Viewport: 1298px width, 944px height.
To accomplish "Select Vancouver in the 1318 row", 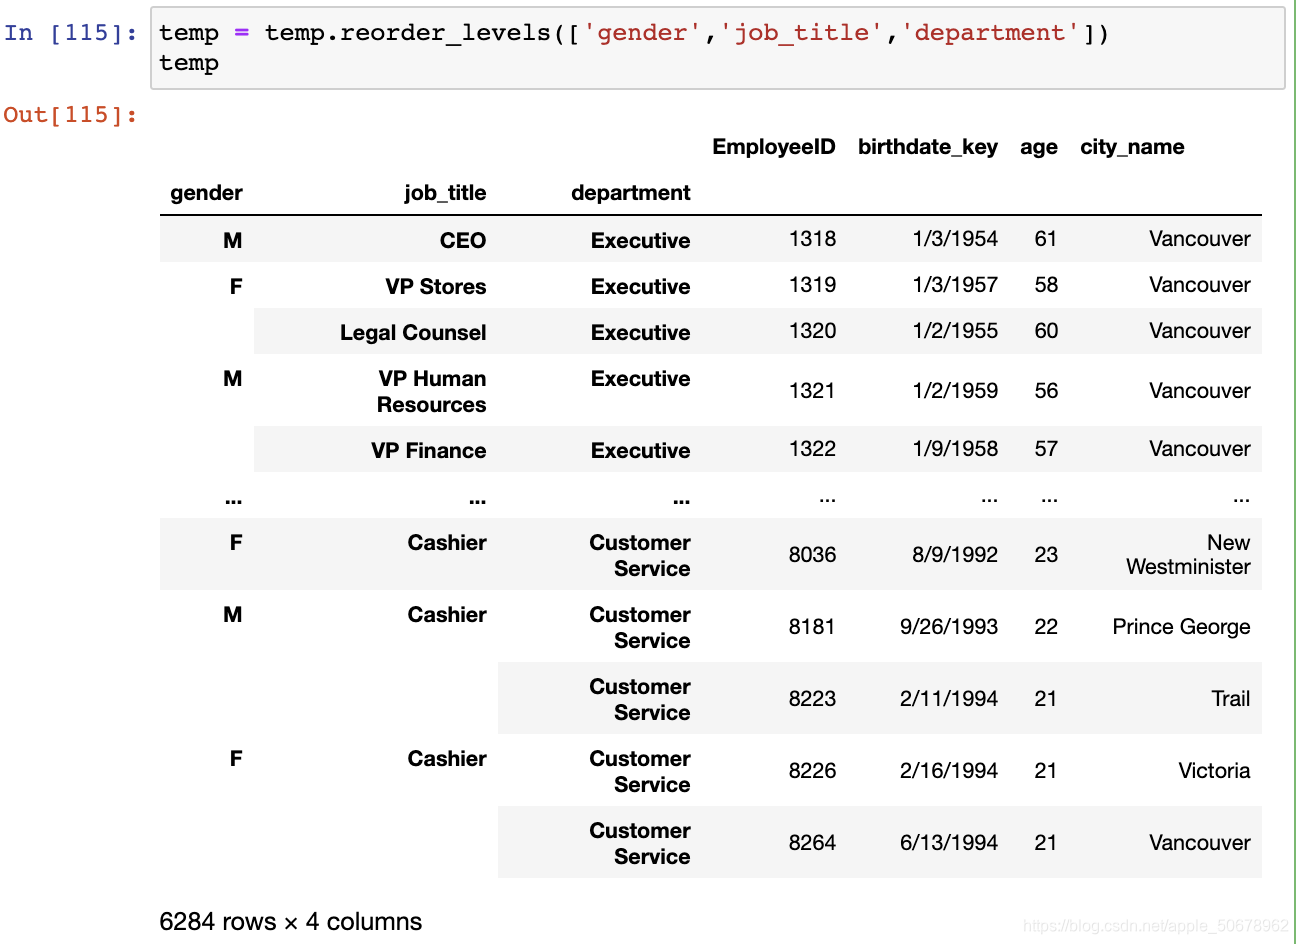I will pyautogui.click(x=1200, y=239).
